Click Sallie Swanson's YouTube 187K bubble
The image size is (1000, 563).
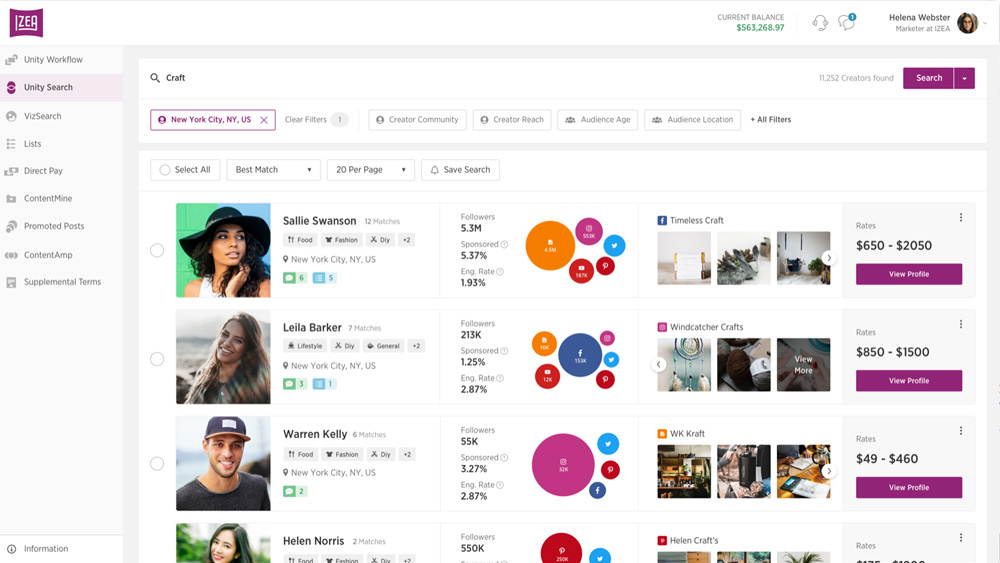(581, 271)
